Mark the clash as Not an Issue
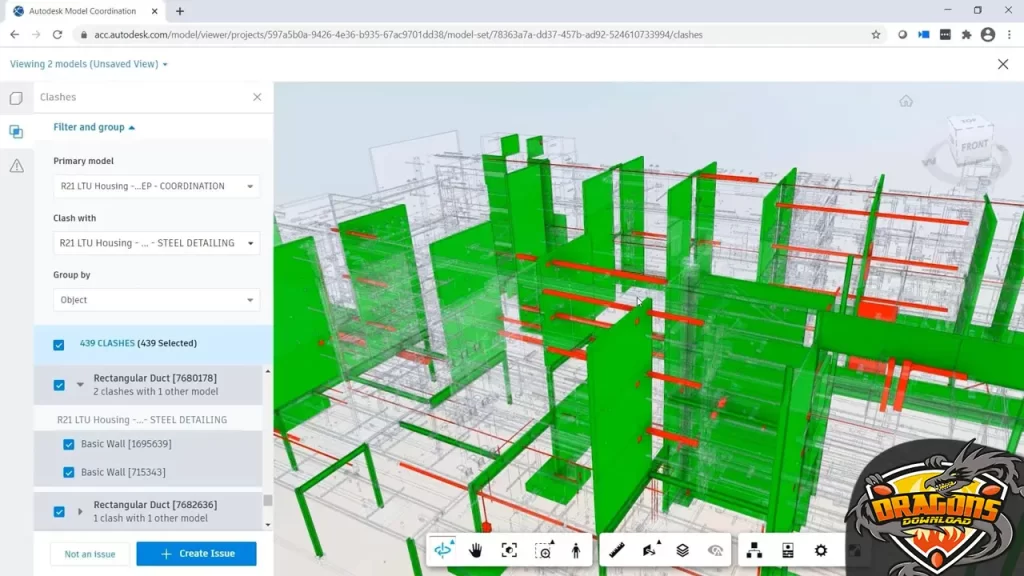The image size is (1024, 576). (89, 553)
